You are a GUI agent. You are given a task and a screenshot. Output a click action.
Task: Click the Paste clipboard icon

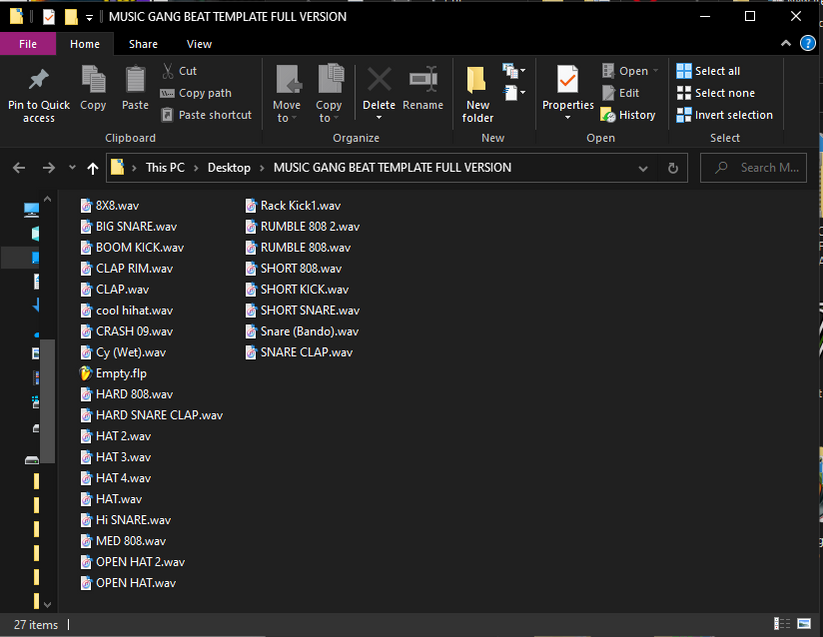coord(135,80)
